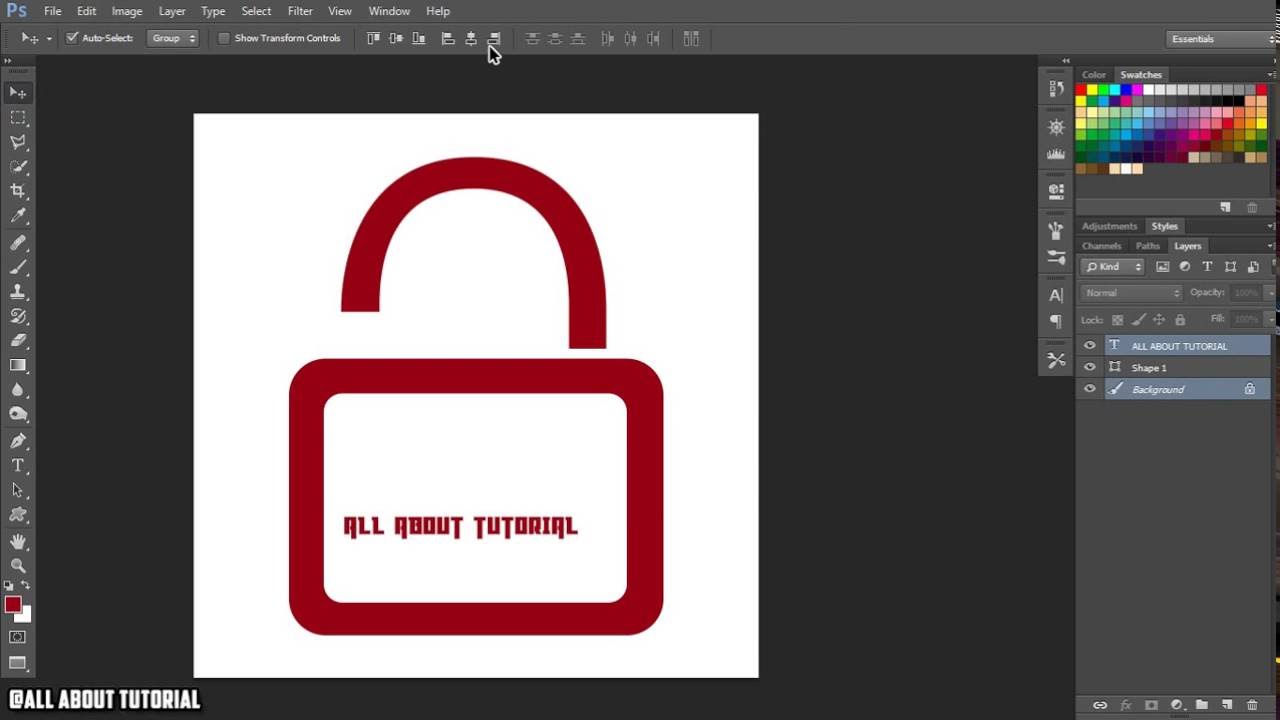
Task: Open the Kind filter dropdown
Action: (1112, 266)
